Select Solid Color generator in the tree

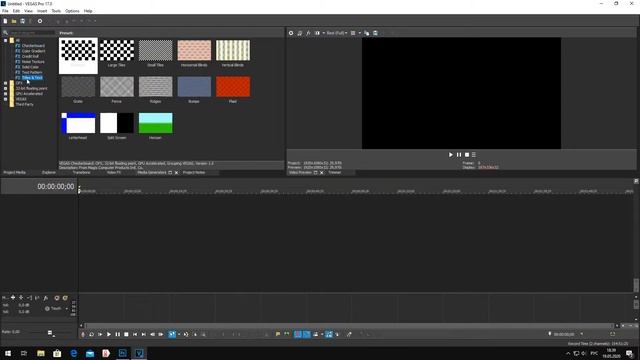coord(30,67)
